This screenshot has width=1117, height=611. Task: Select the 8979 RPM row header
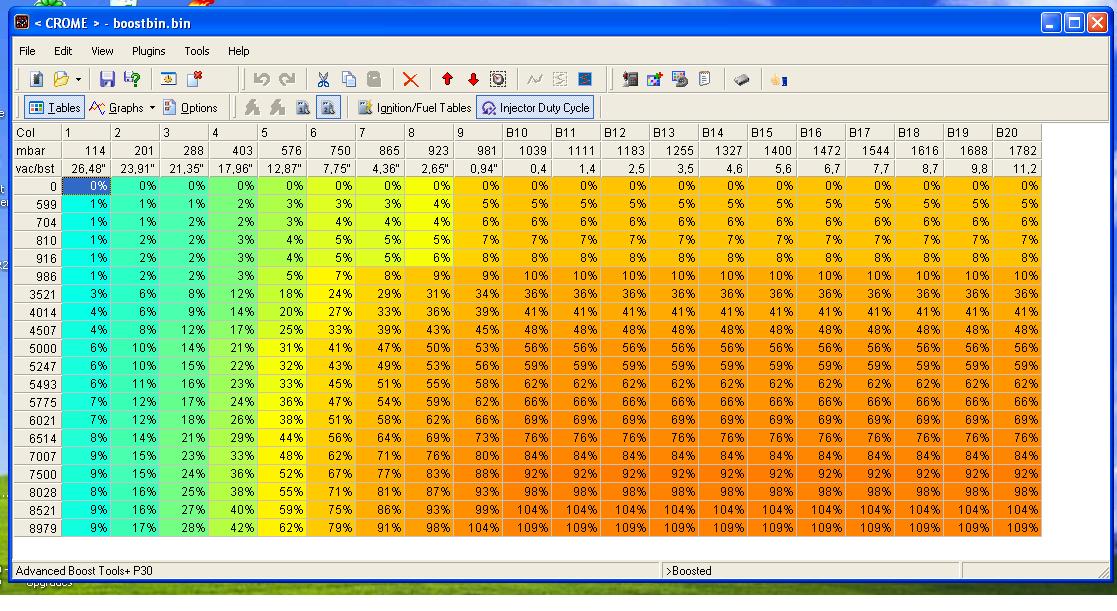37,527
